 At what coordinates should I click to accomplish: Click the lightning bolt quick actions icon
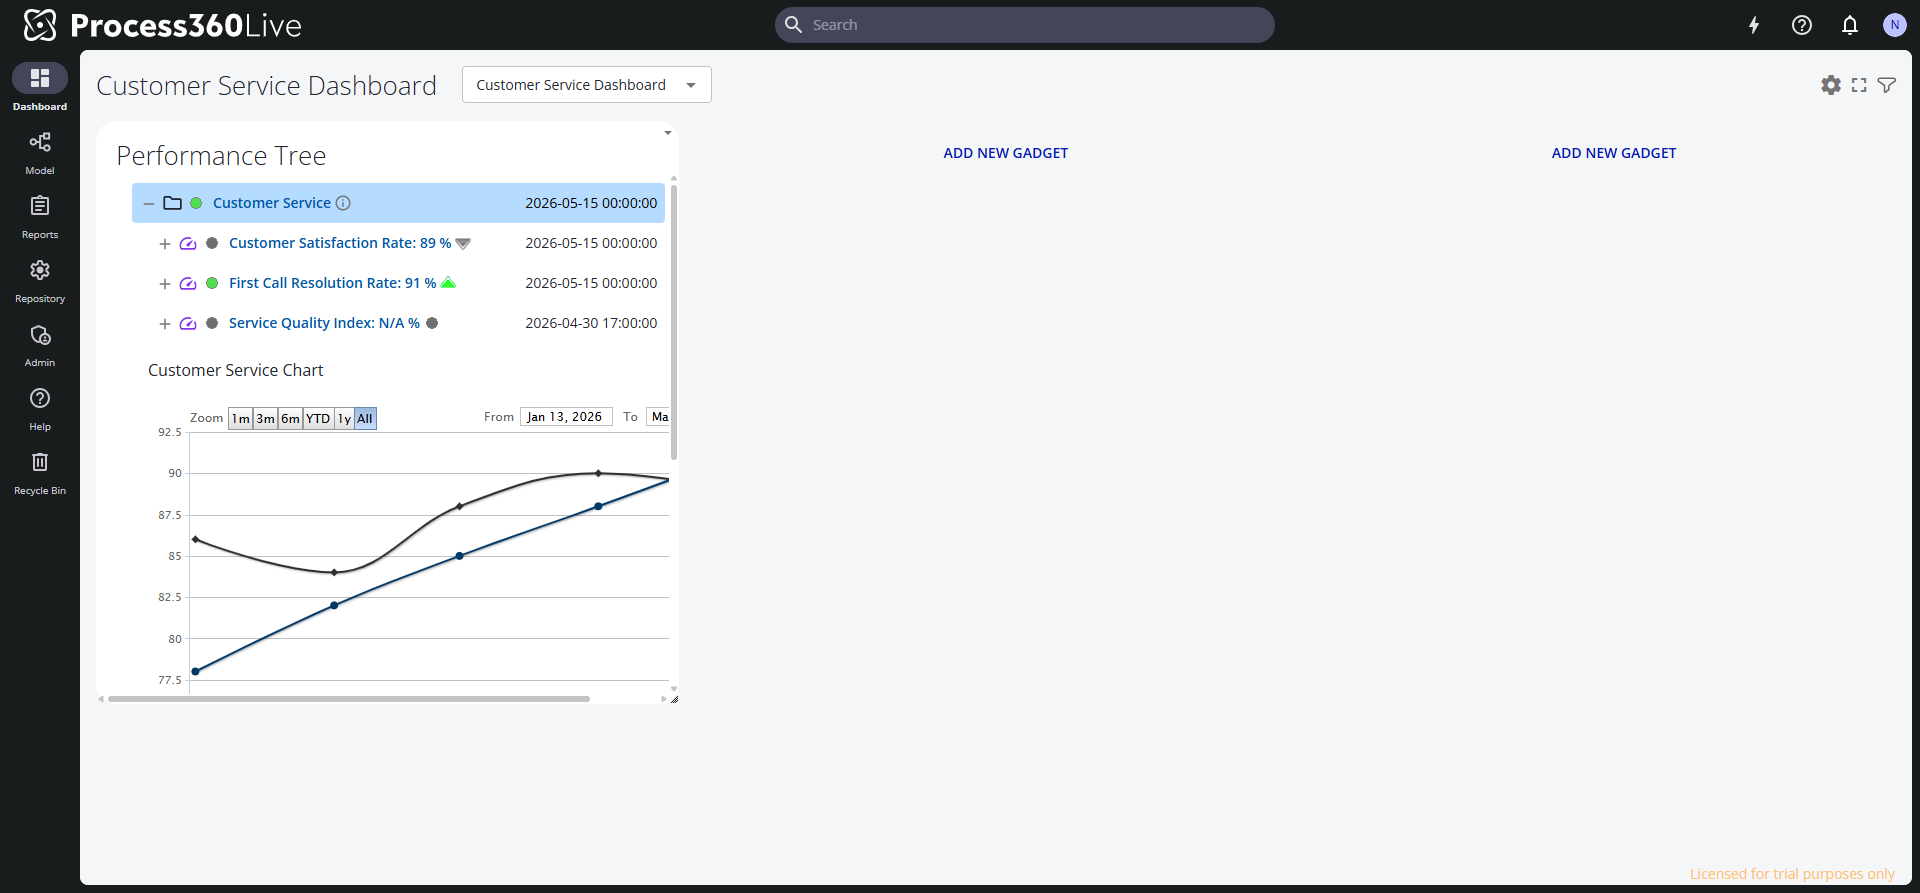click(x=1754, y=25)
